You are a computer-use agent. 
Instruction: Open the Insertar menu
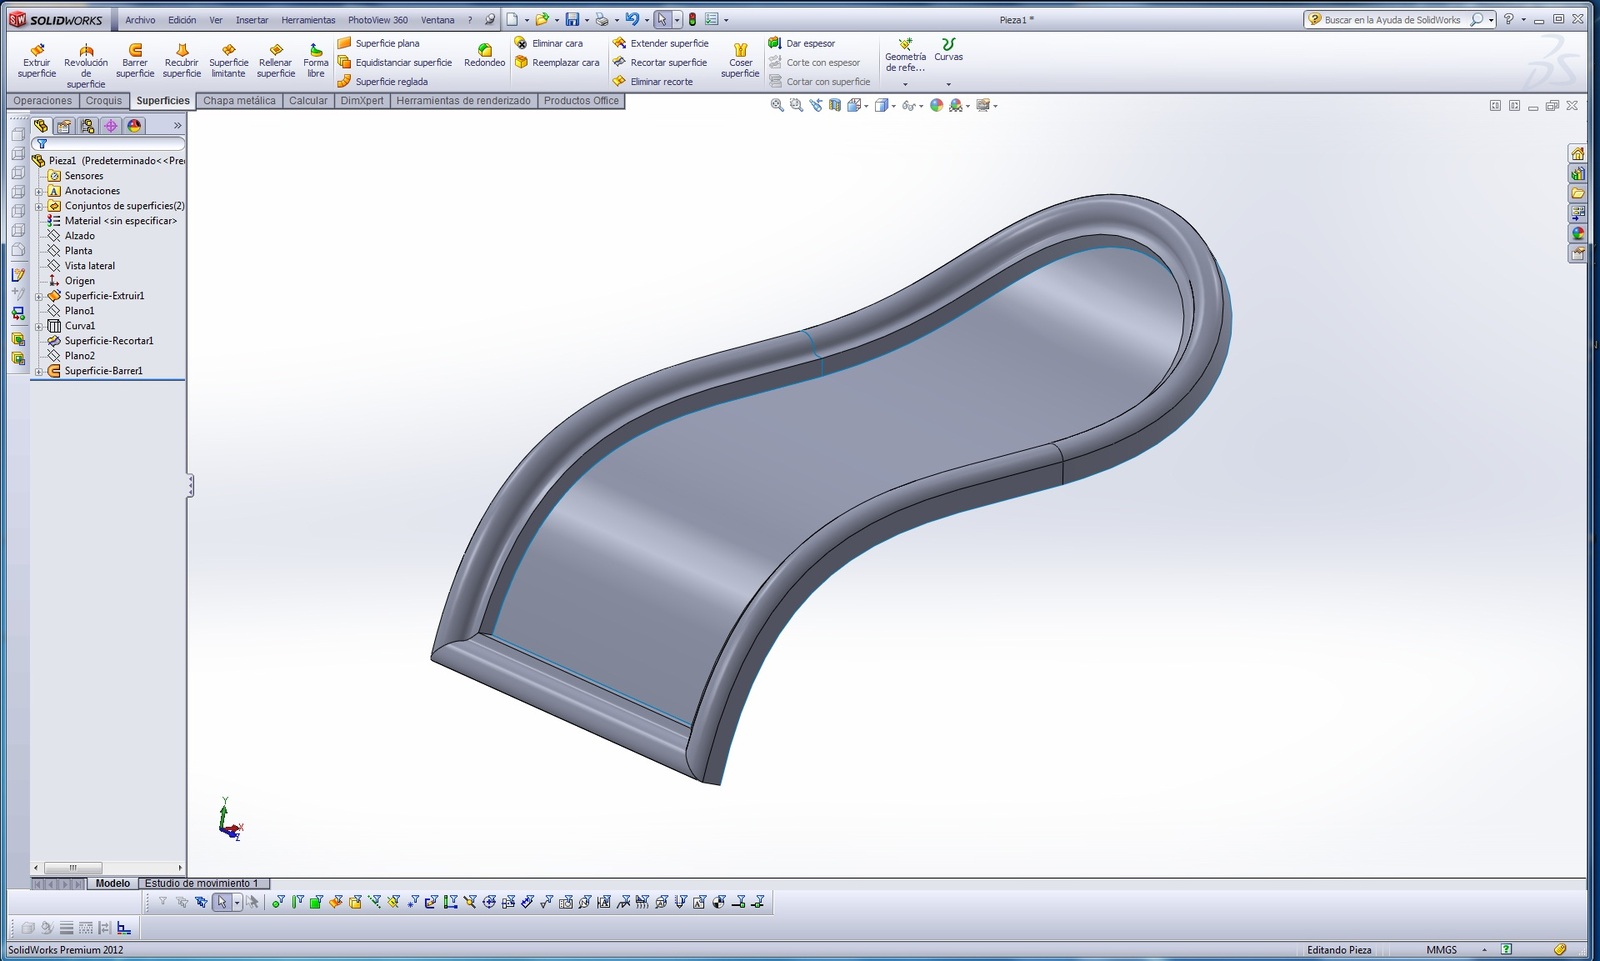click(252, 20)
